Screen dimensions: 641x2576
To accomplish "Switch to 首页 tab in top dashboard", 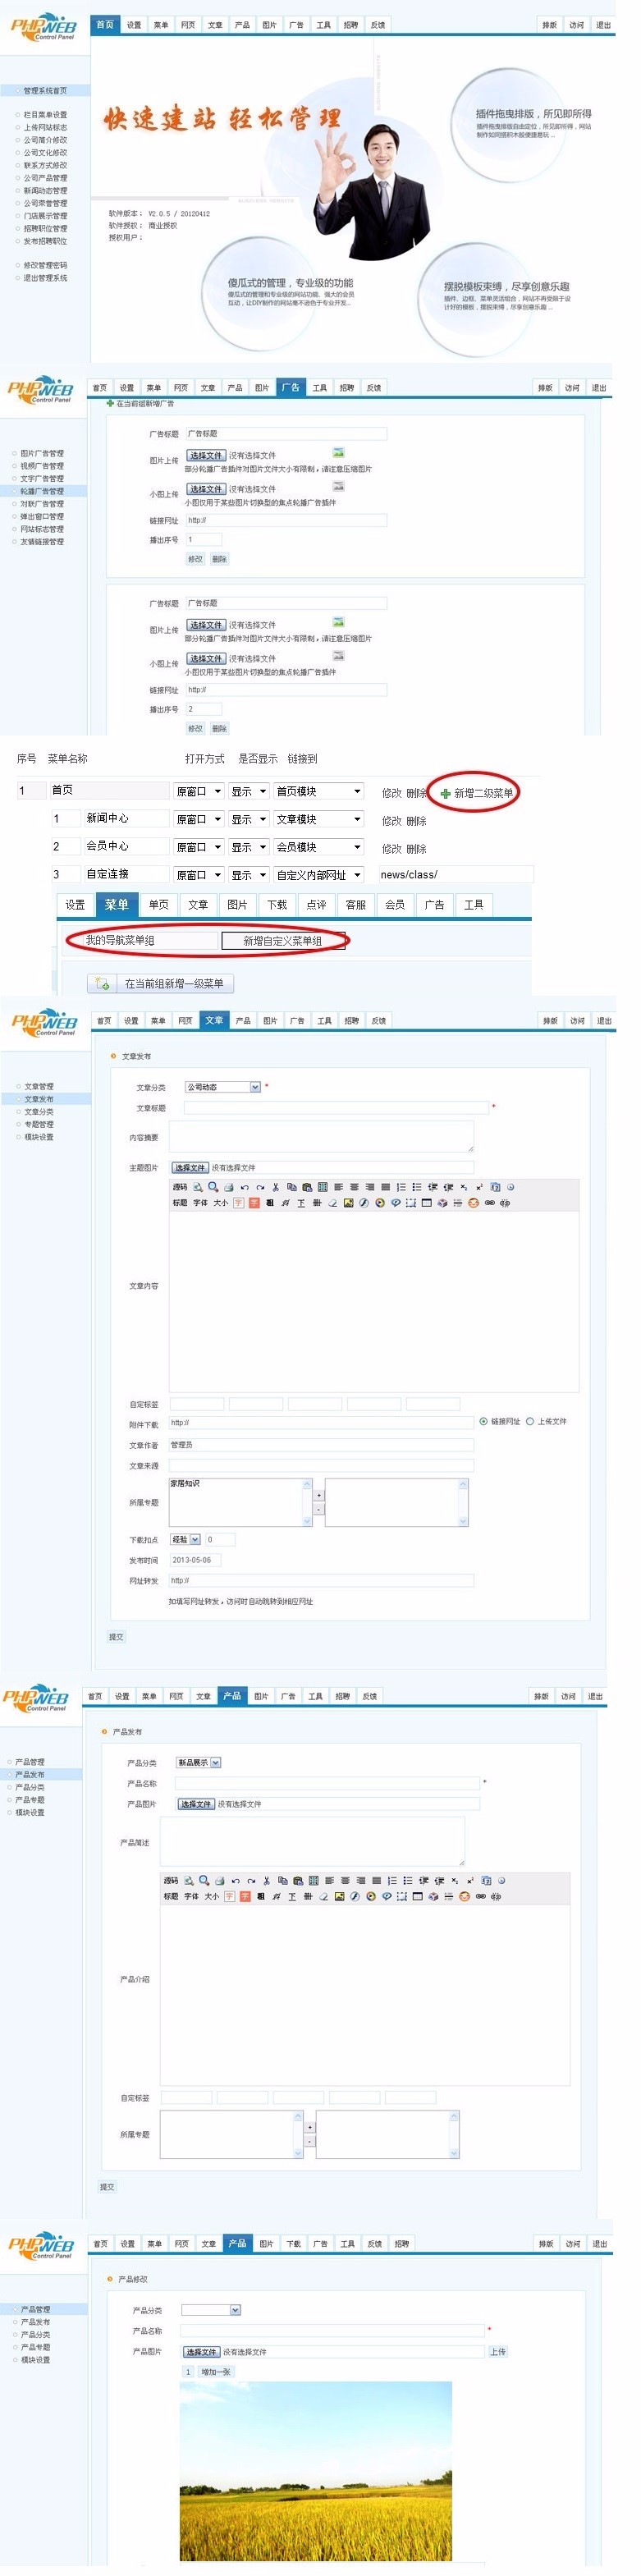I will click(105, 24).
